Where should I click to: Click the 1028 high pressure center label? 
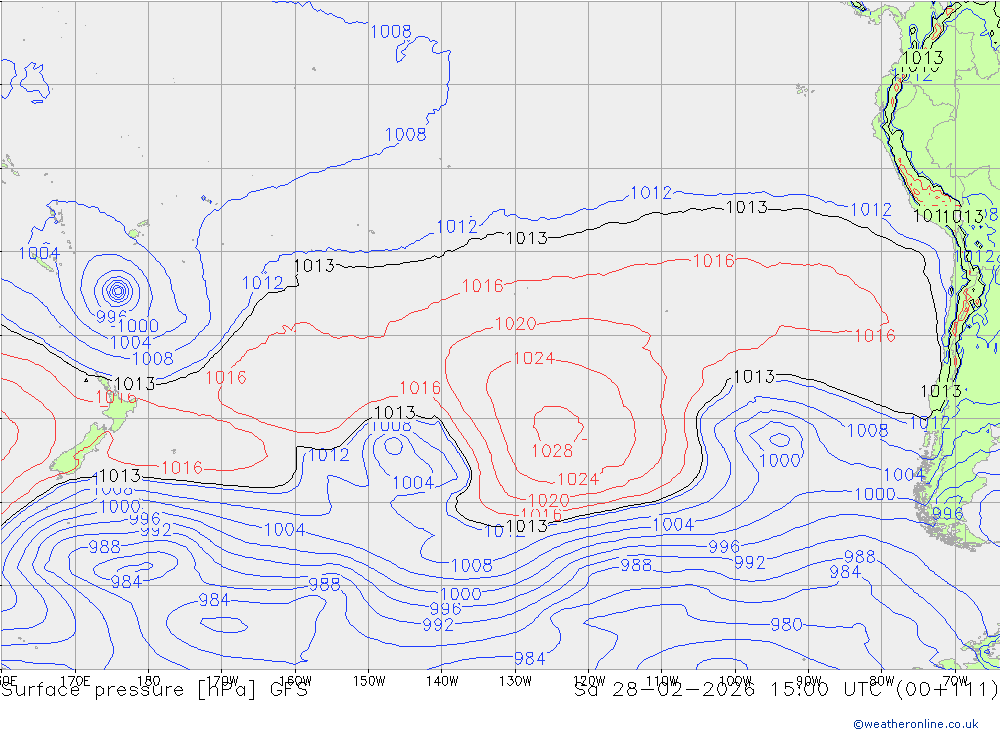point(552,450)
